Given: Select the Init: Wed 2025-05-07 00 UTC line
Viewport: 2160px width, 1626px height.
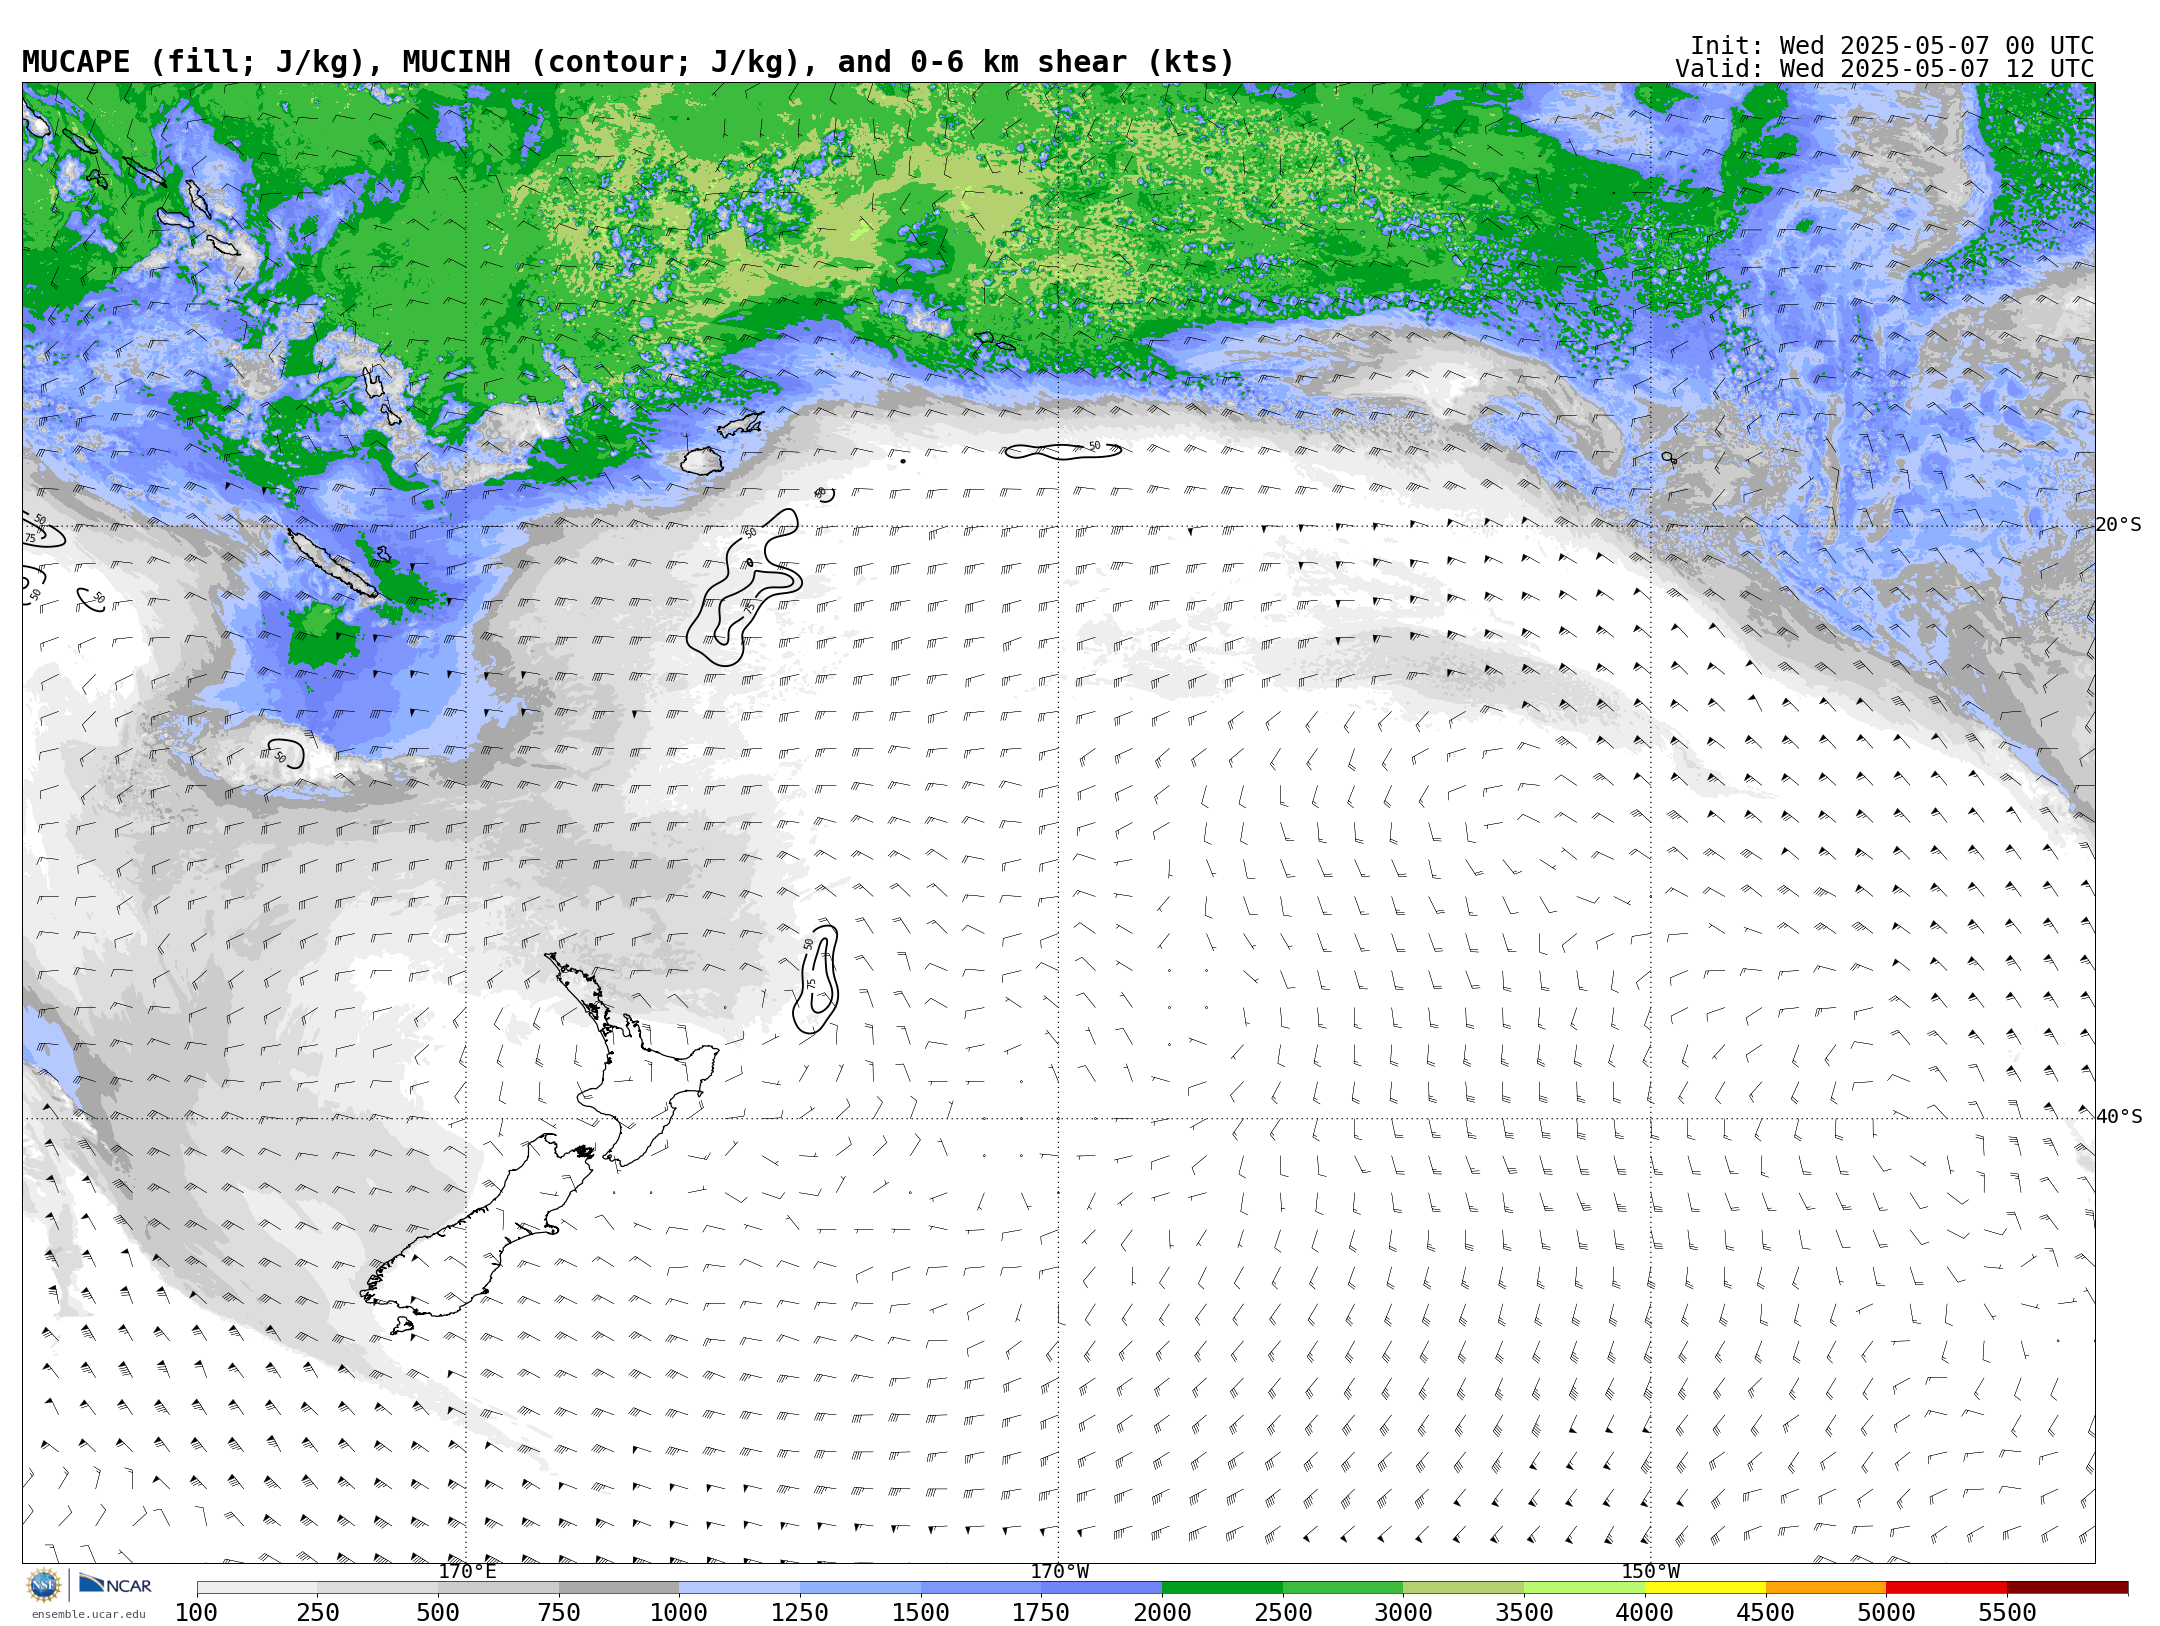Looking at the screenshot, I should click(1892, 46).
